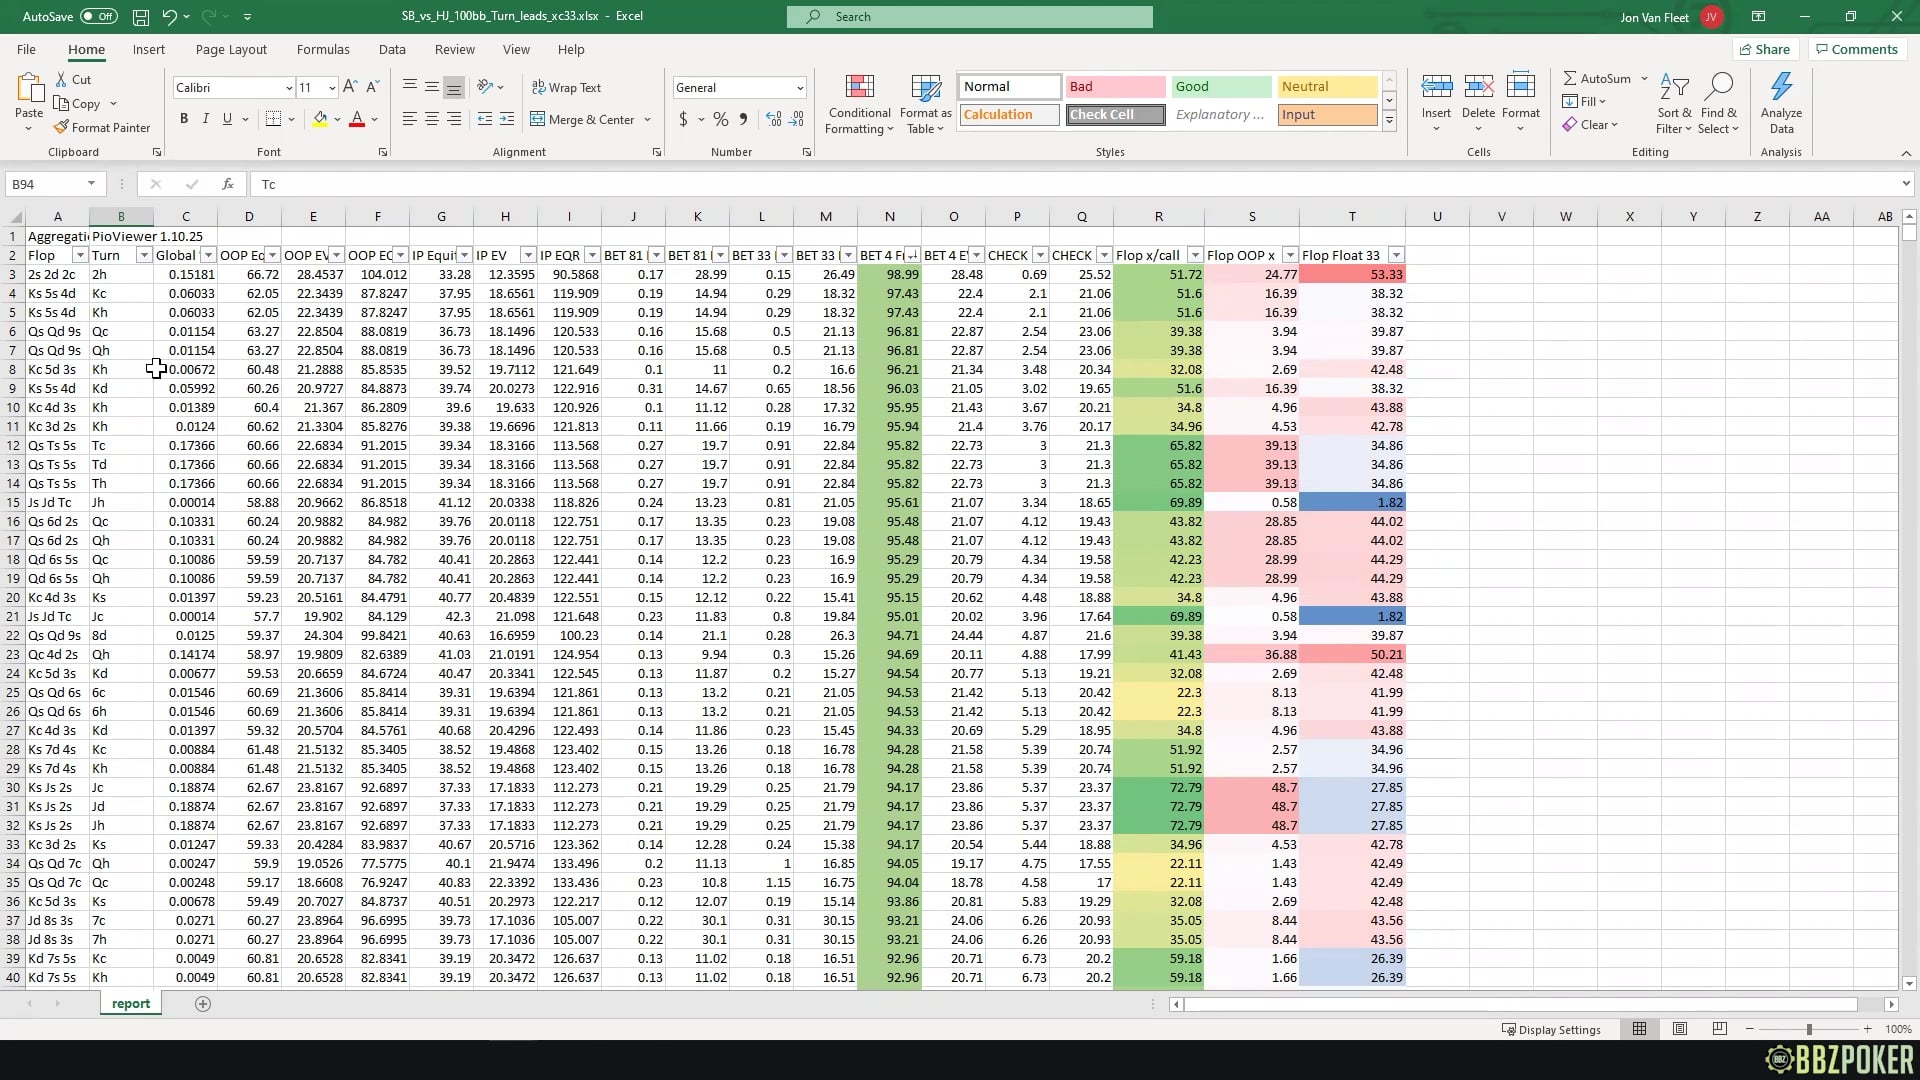Toggle italic formatting button
This screenshot has width=1920, height=1080.
click(206, 119)
